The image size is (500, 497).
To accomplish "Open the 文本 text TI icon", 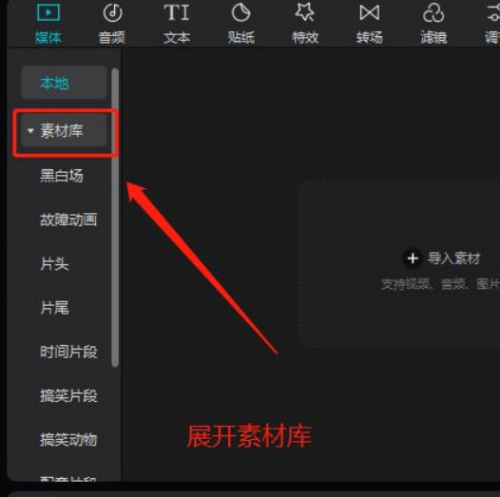I will 177,13.
